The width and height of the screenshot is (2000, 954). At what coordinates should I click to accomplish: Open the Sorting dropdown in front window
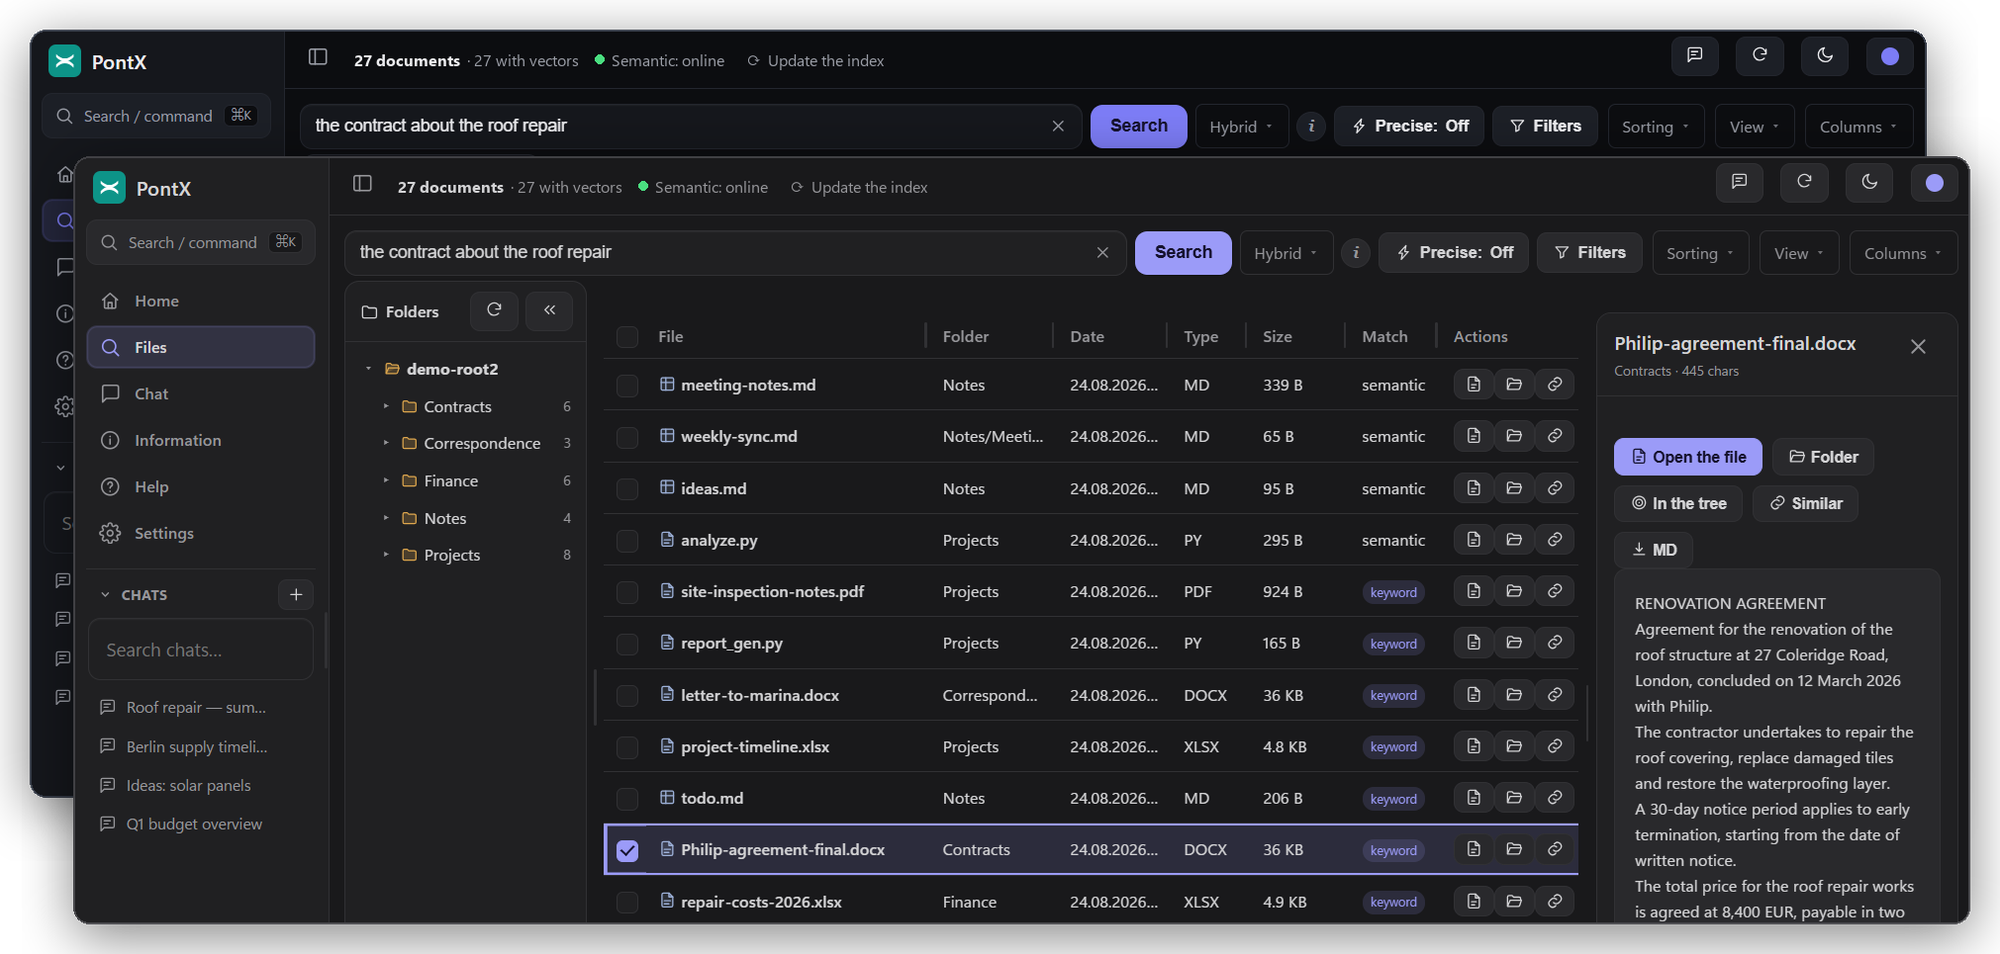[x=1700, y=253]
